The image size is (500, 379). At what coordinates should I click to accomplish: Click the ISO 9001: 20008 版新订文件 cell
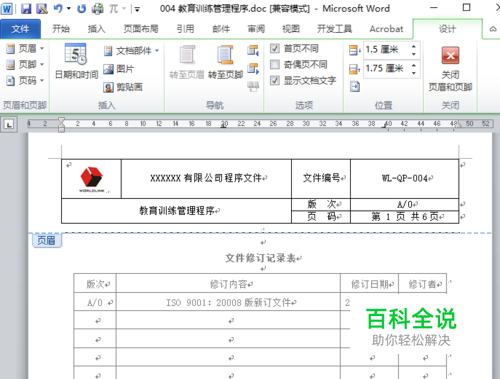[x=229, y=303]
